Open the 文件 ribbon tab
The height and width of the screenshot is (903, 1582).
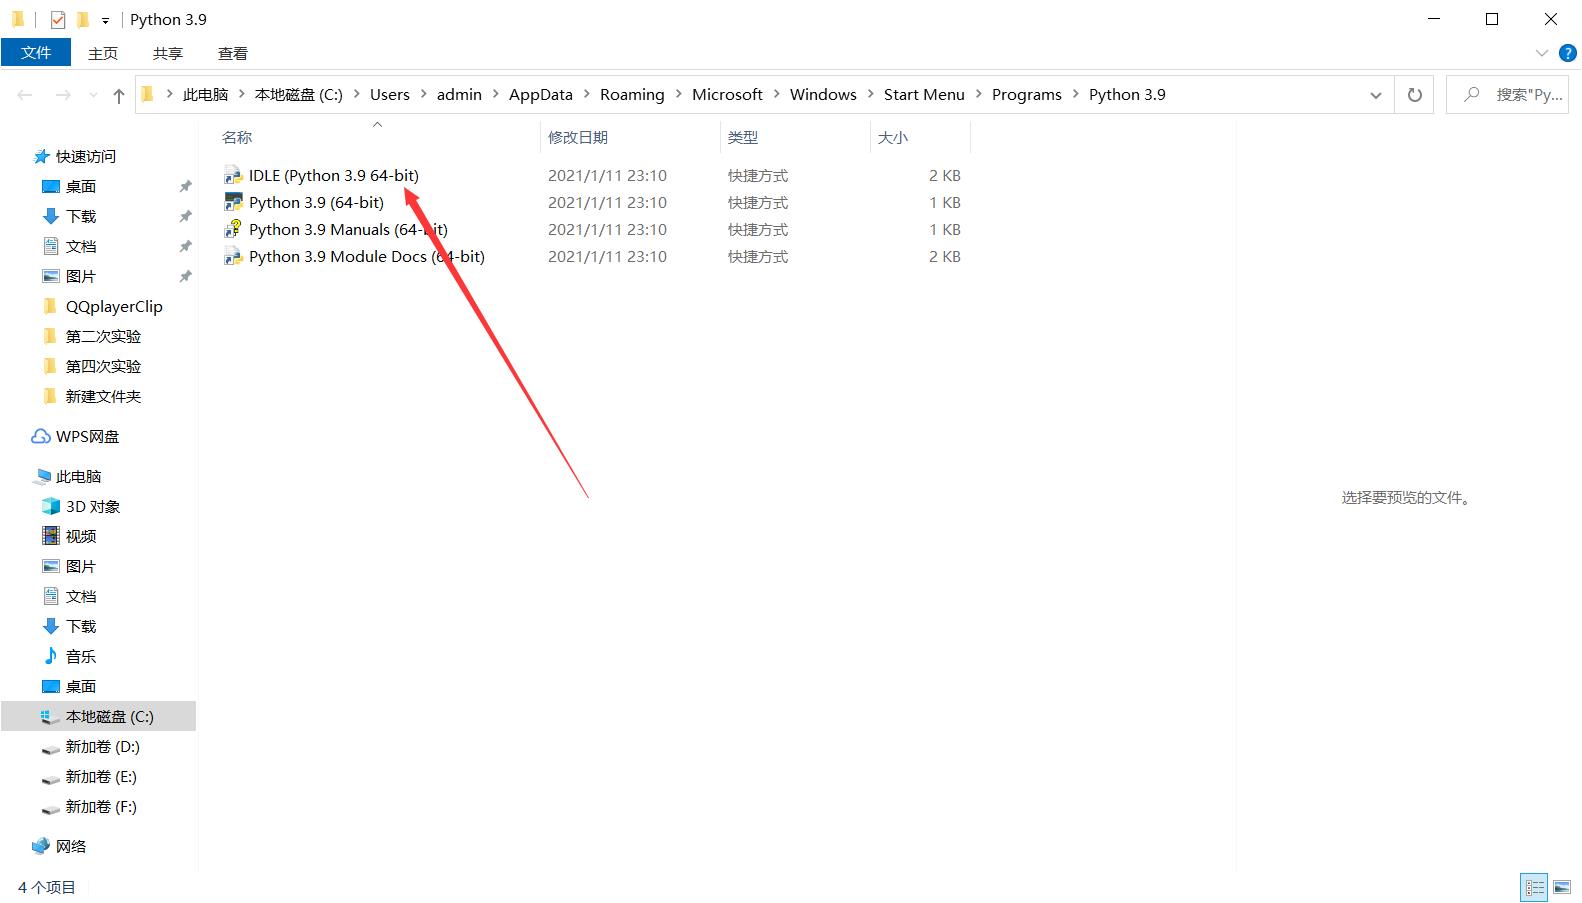pos(36,53)
